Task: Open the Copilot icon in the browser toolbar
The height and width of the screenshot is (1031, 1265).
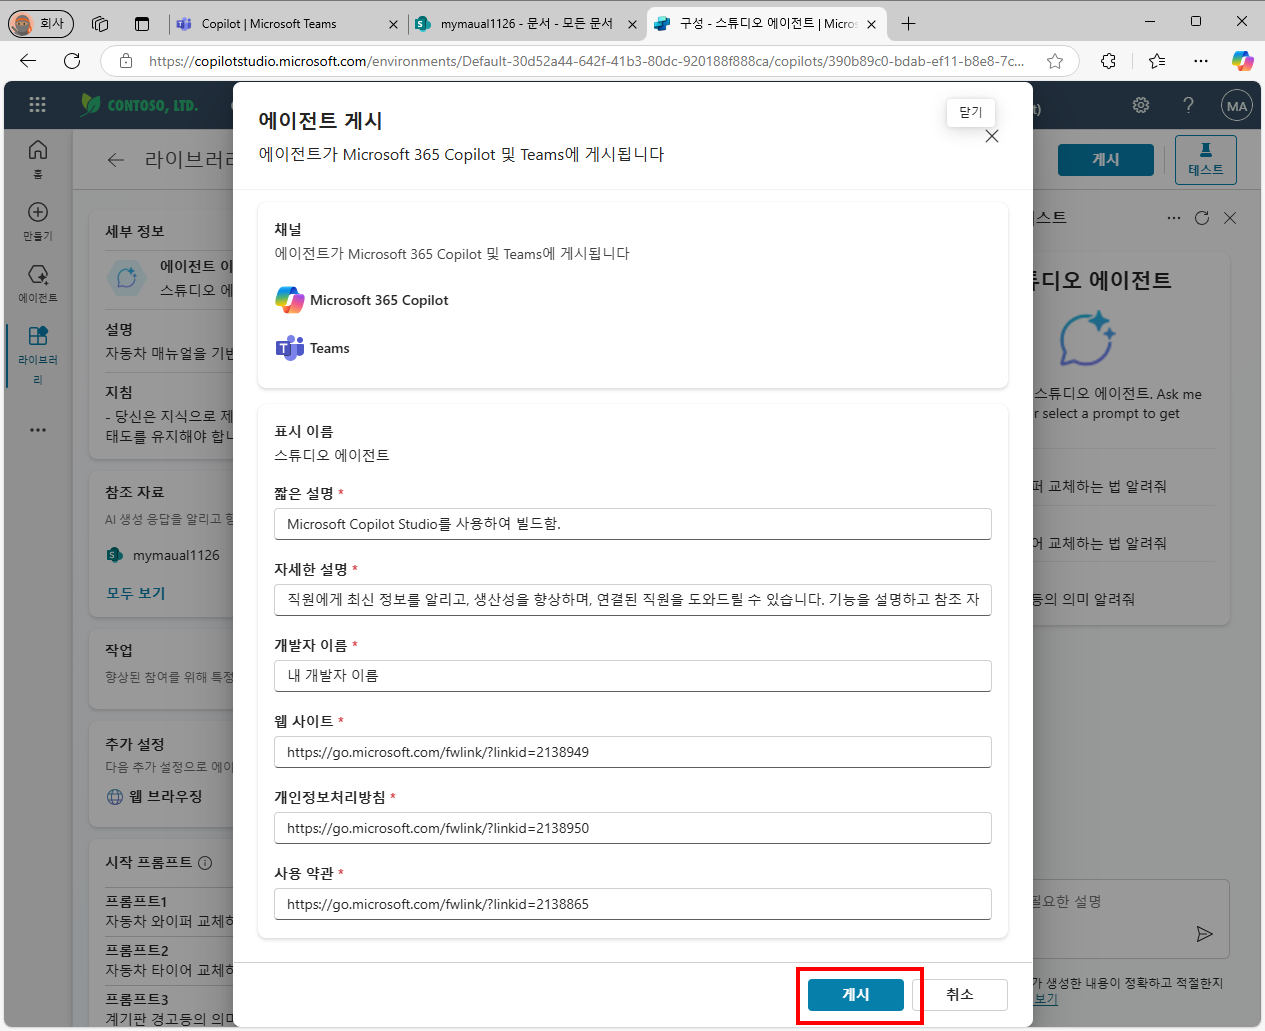Action: click(1242, 61)
